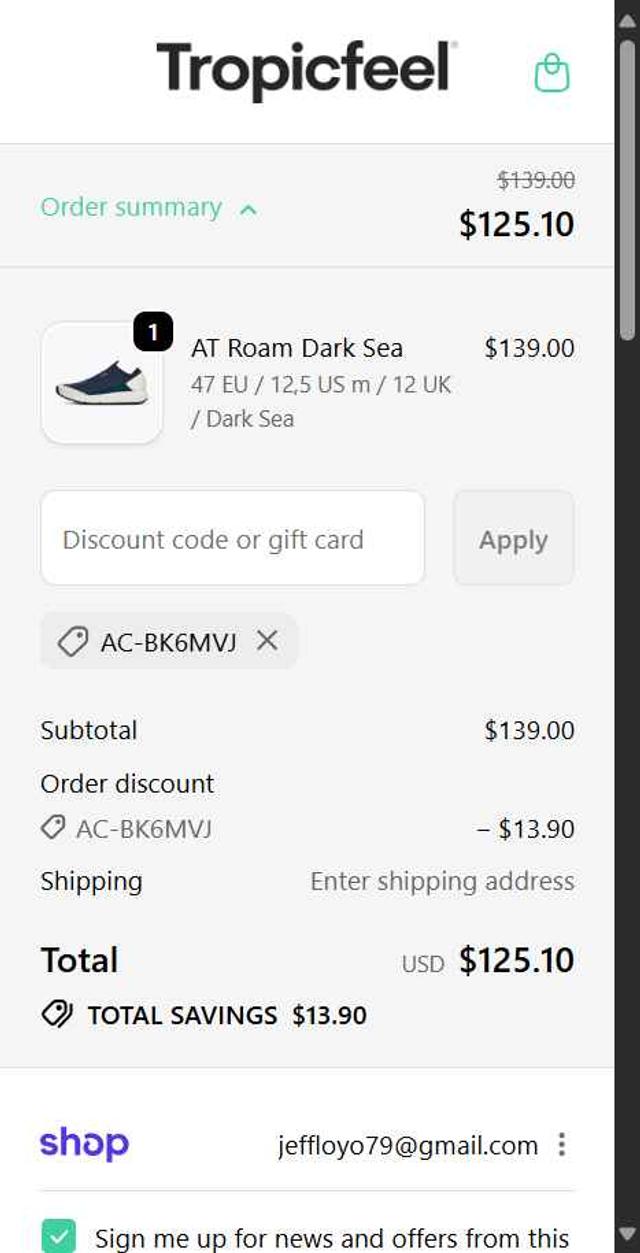This screenshot has width=640, height=1253.
Task: Open the three-dot menu next to email
Action: (562, 1144)
